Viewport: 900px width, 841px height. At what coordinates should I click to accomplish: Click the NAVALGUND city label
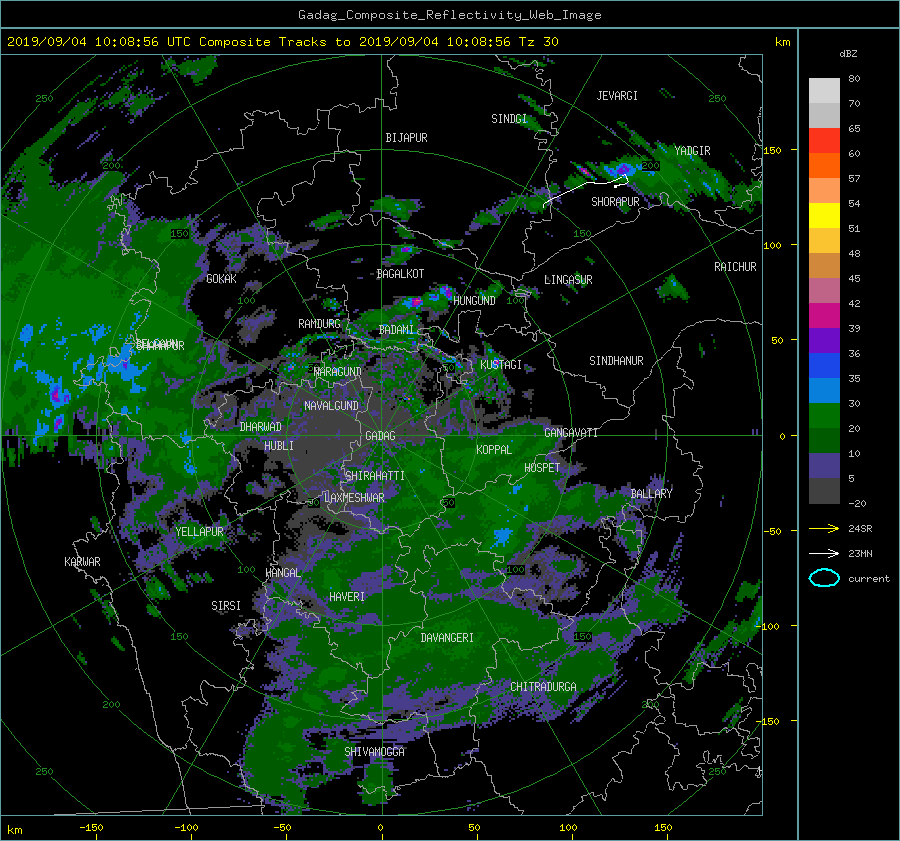point(331,406)
